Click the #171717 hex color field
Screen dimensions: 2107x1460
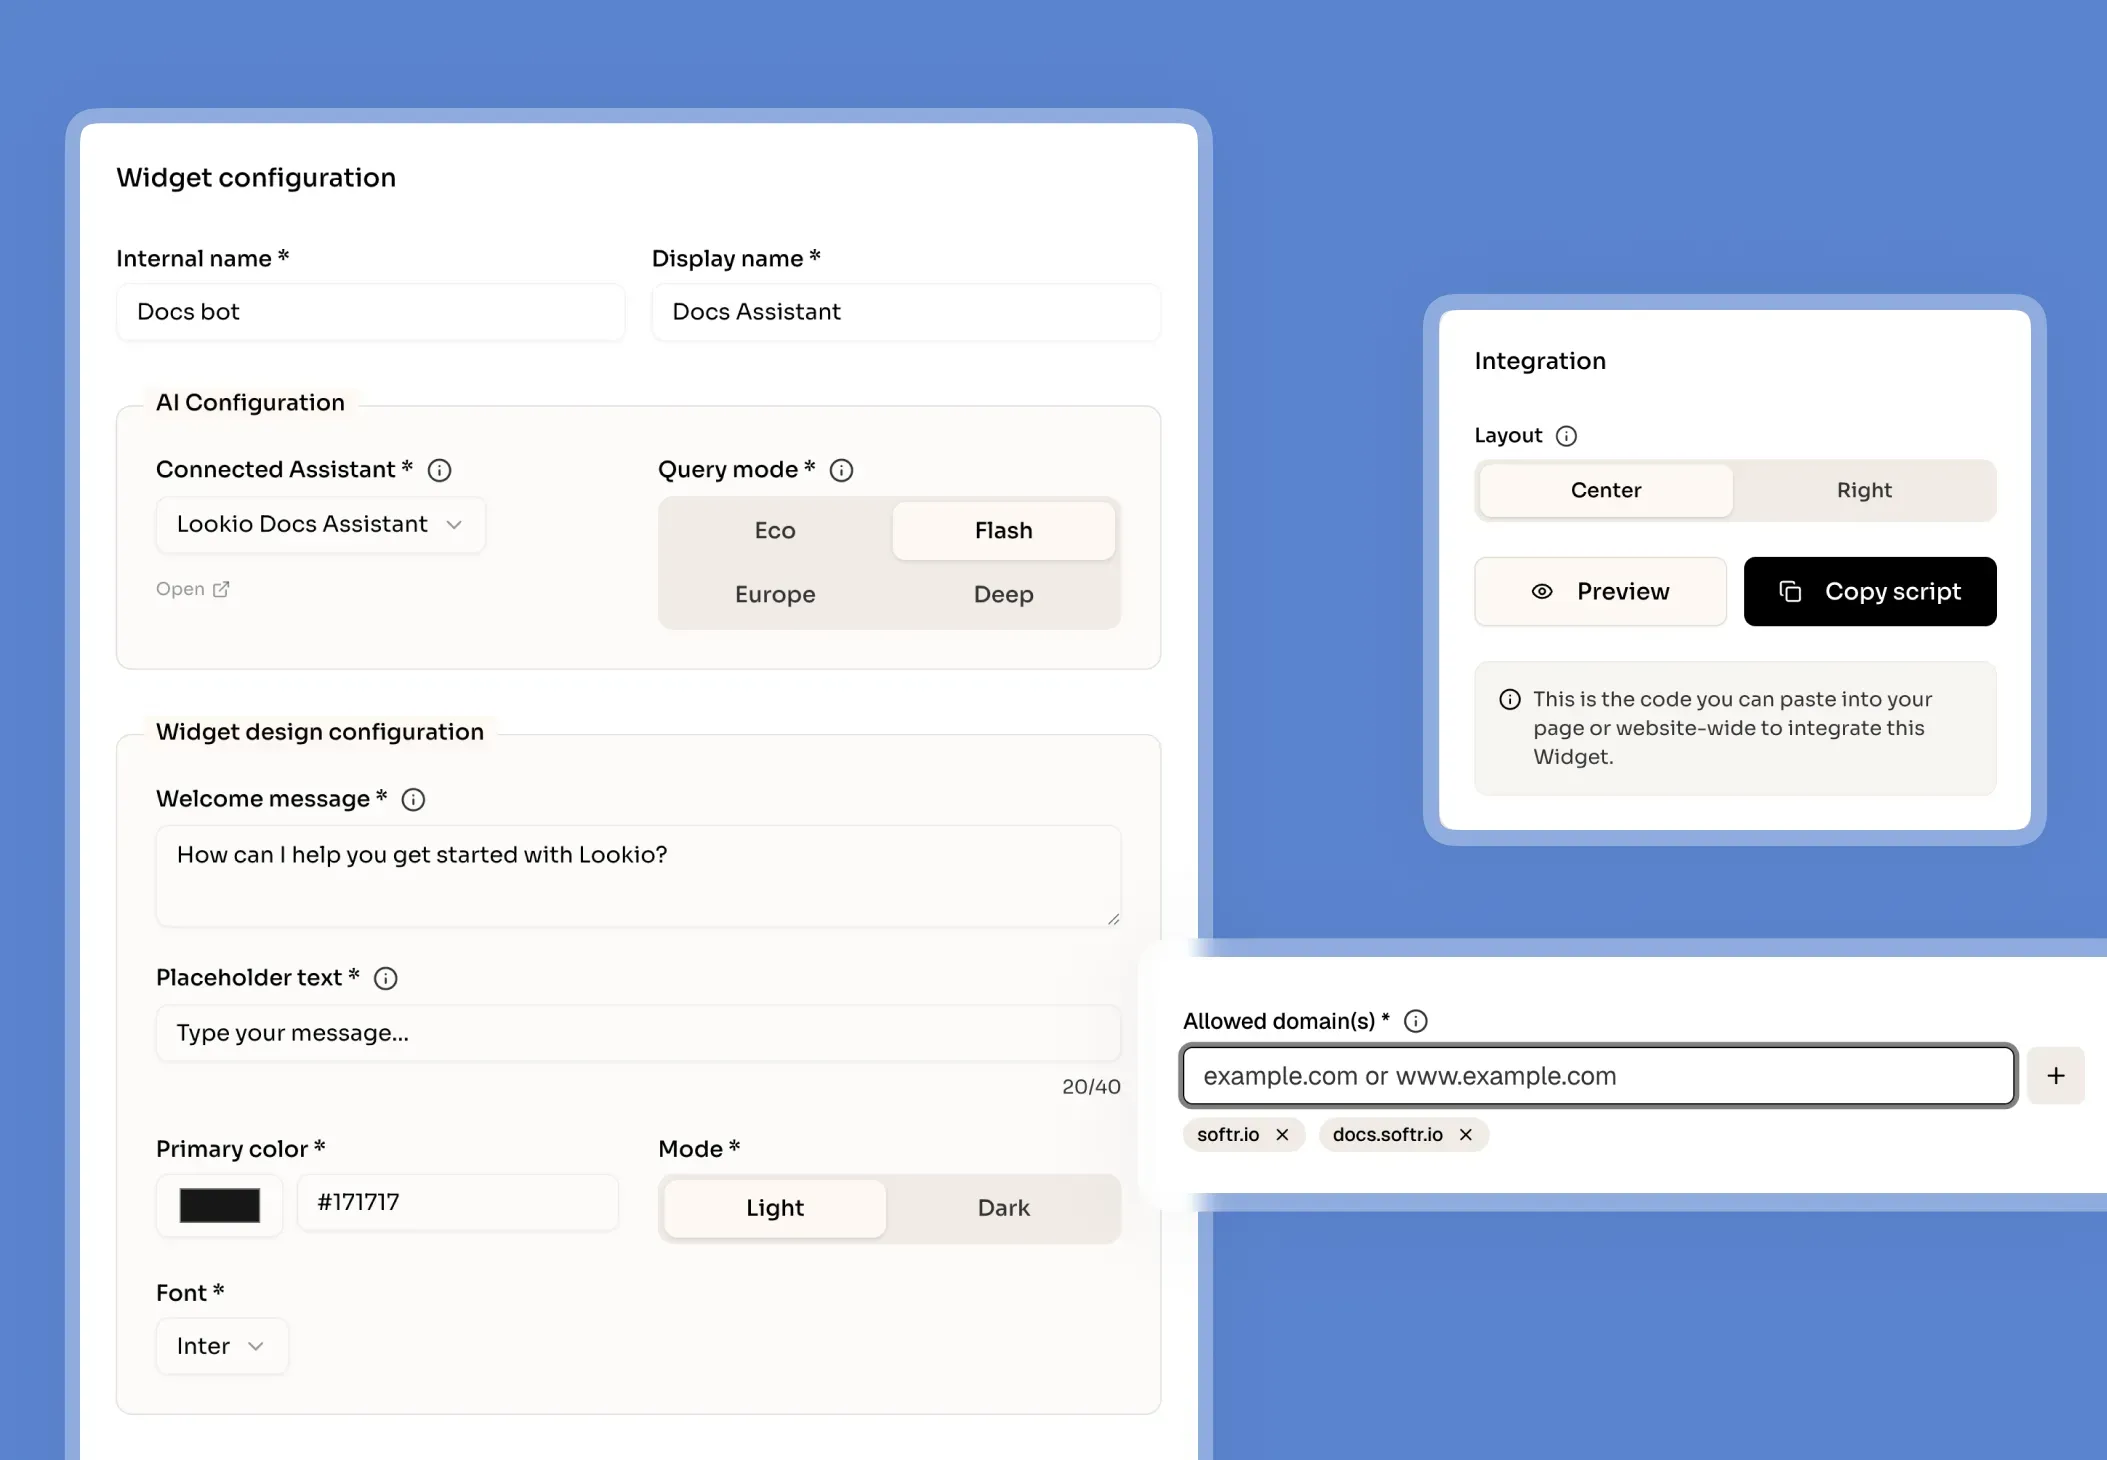tap(458, 1203)
